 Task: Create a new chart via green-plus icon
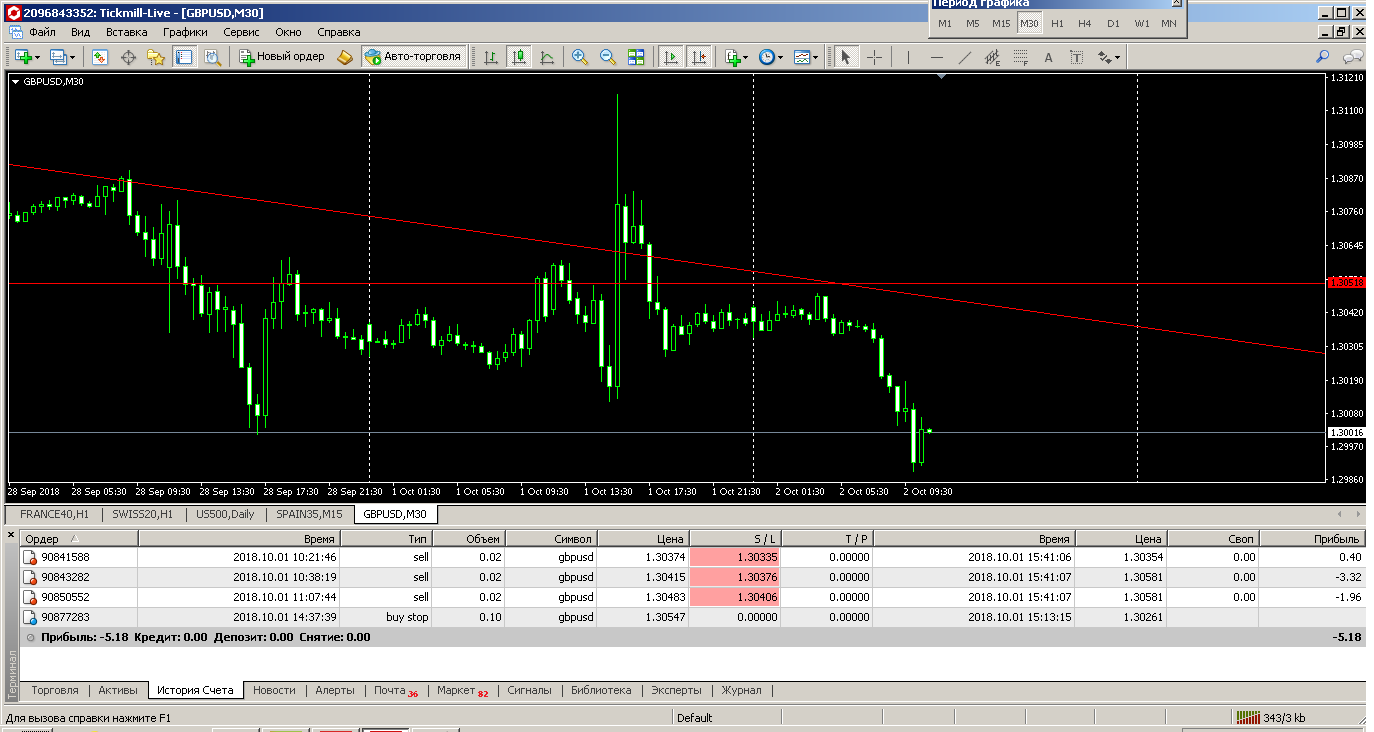click(x=22, y=57)
